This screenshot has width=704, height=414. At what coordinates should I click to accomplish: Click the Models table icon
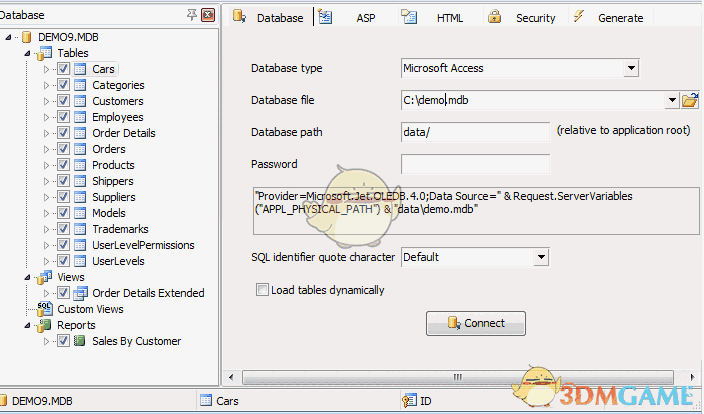tap(80, 213)
